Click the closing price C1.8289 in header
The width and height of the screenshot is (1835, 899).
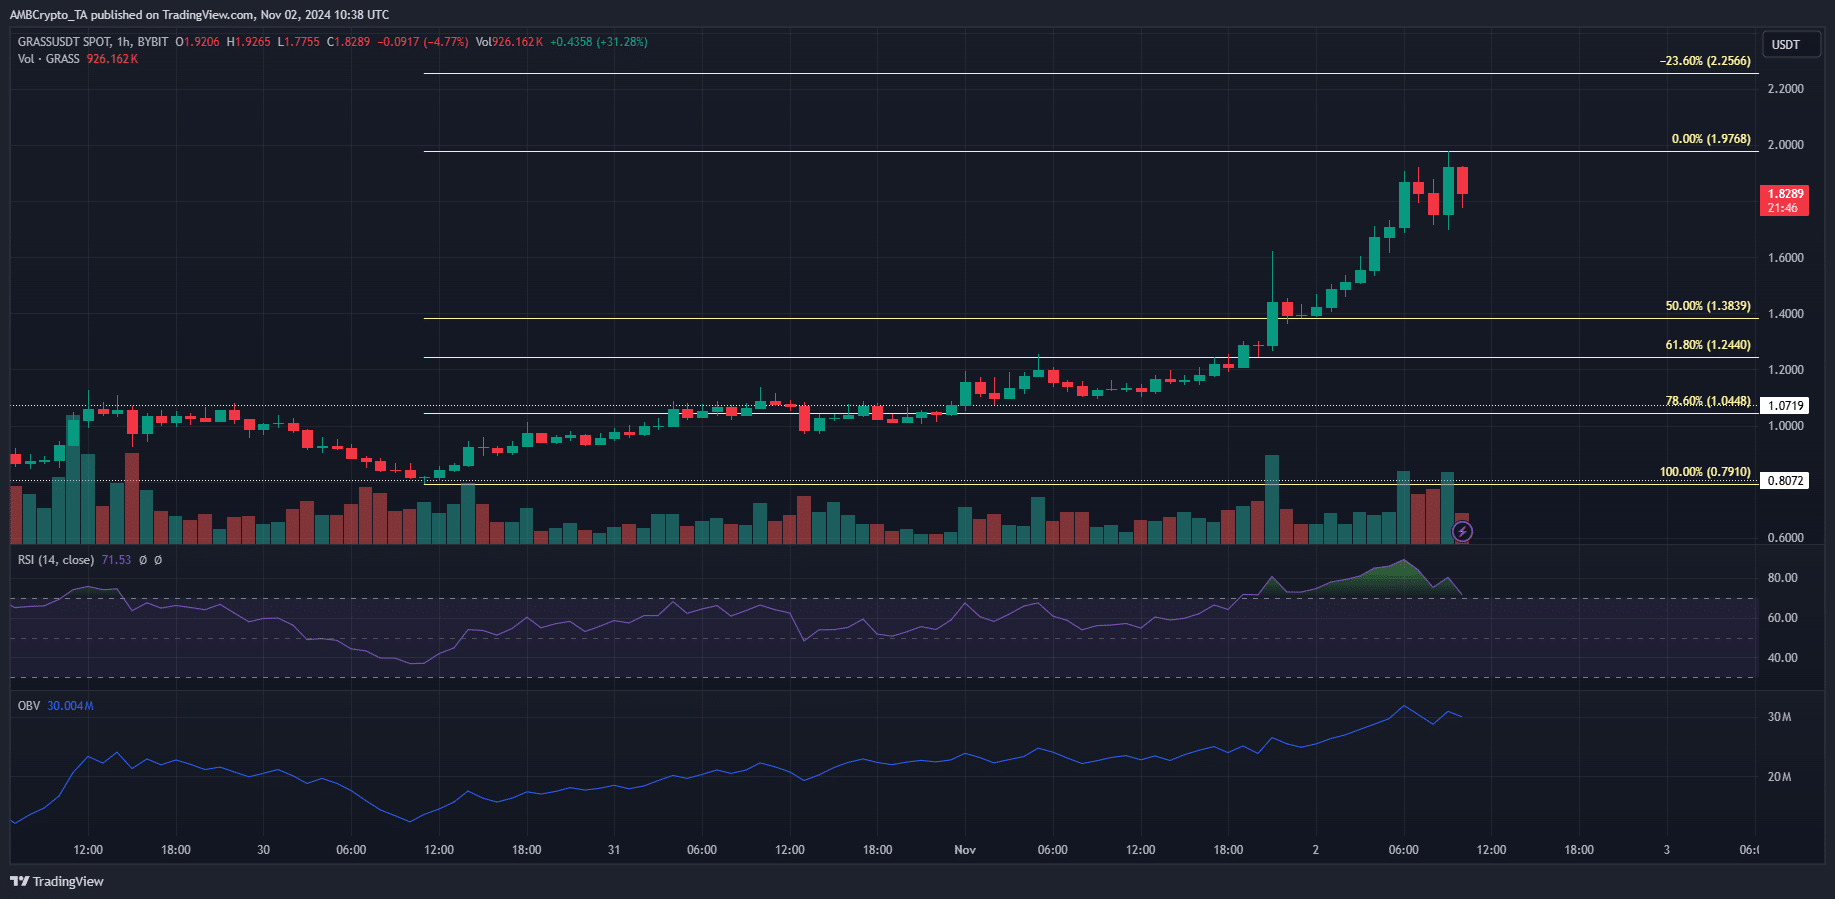click(349, 42)
